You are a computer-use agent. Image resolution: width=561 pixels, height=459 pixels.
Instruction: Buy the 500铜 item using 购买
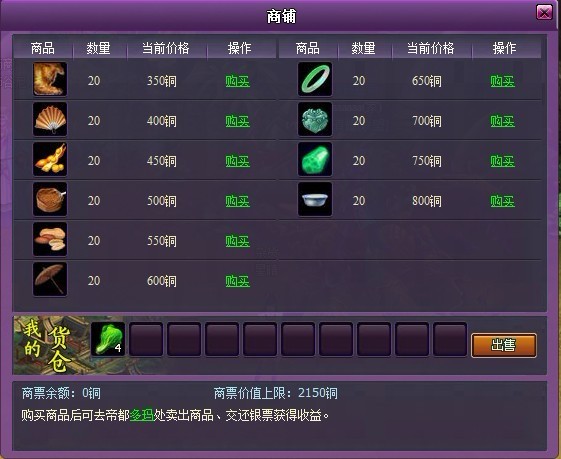coord(238,201)
